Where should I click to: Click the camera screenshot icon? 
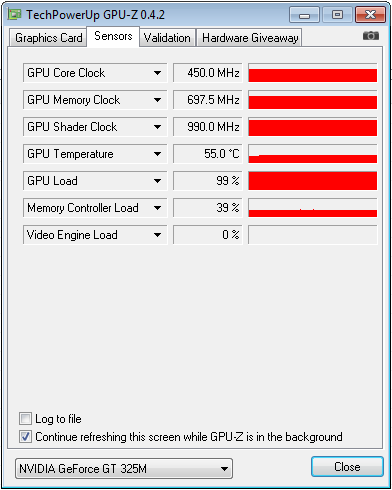click(371, 35)
